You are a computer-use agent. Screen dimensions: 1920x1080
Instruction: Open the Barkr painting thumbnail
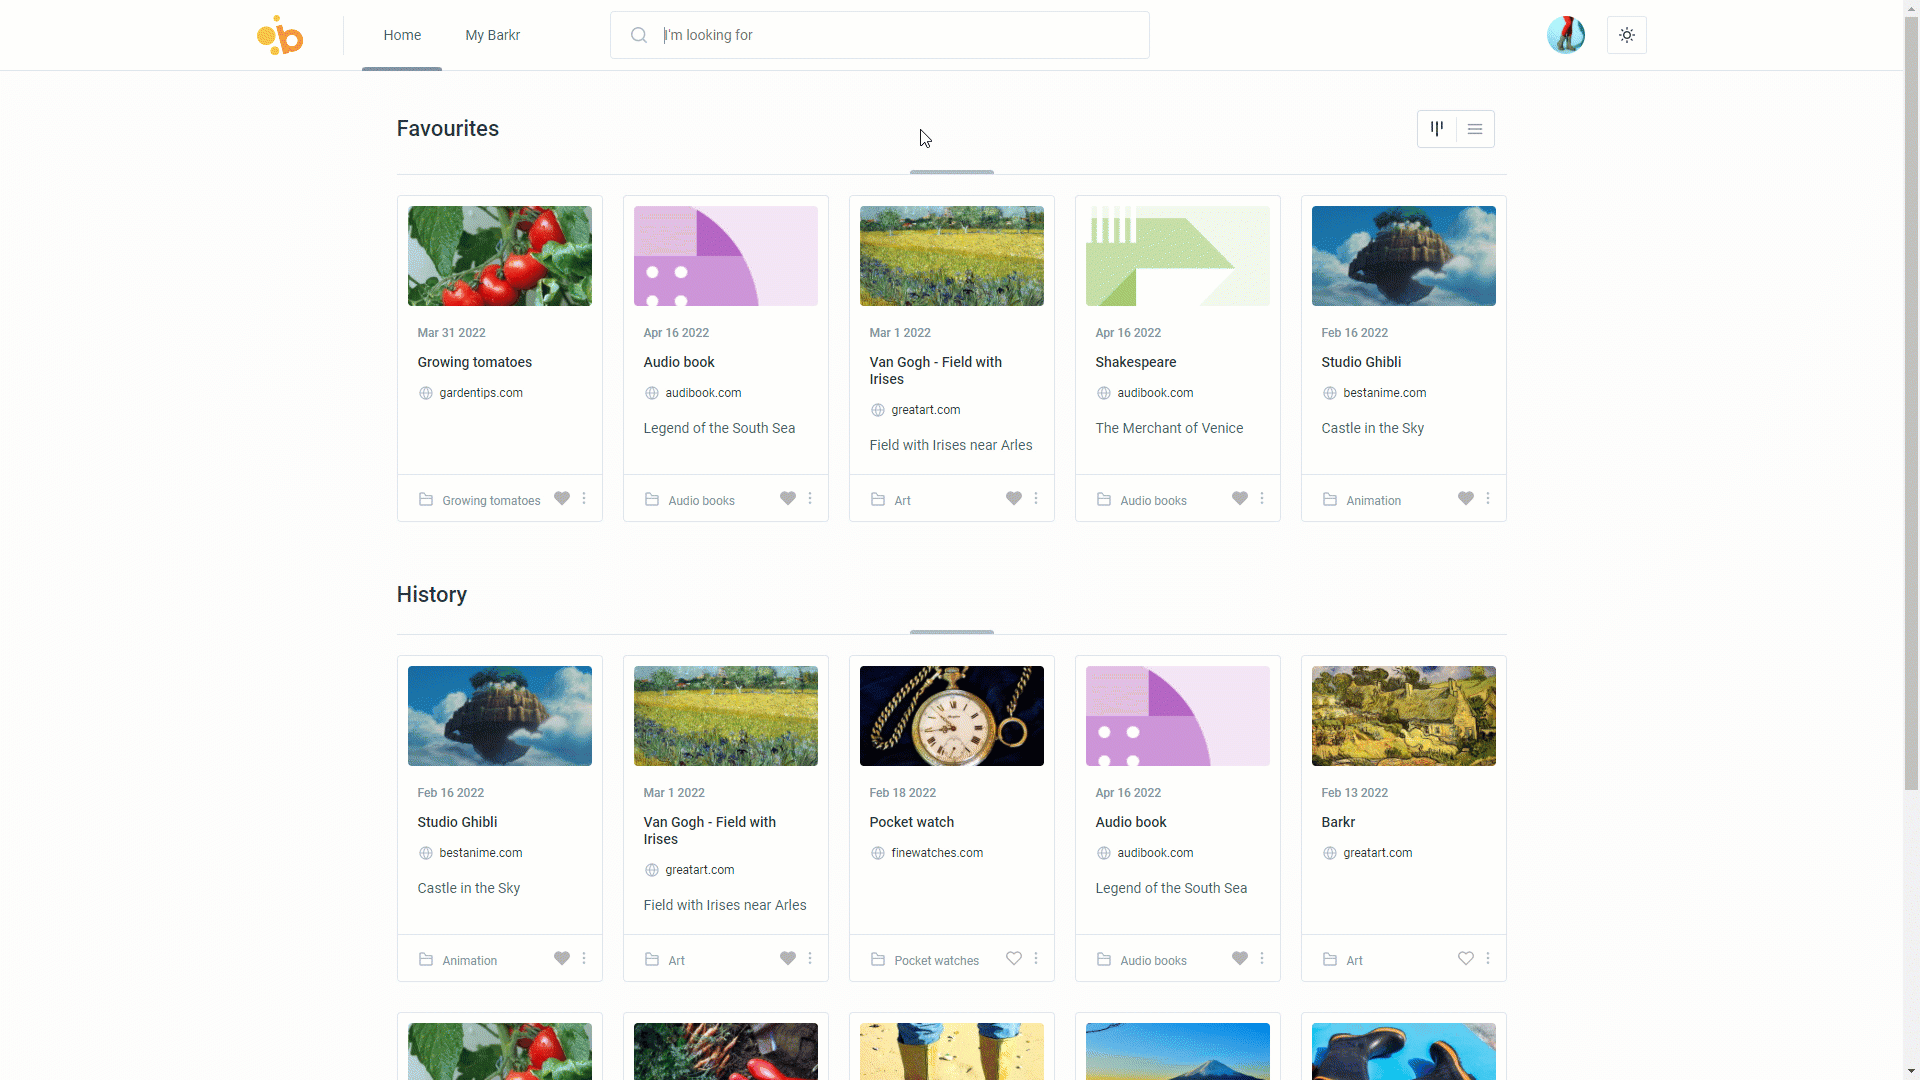[x=1404, y=716]
